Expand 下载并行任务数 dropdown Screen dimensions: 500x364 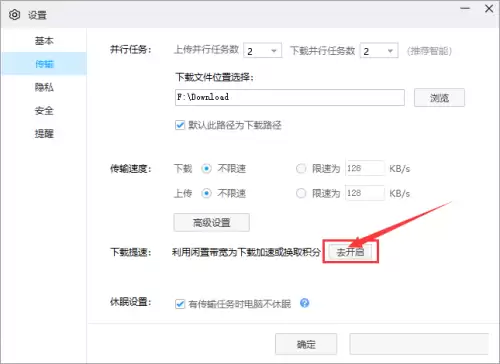(379, 51)
